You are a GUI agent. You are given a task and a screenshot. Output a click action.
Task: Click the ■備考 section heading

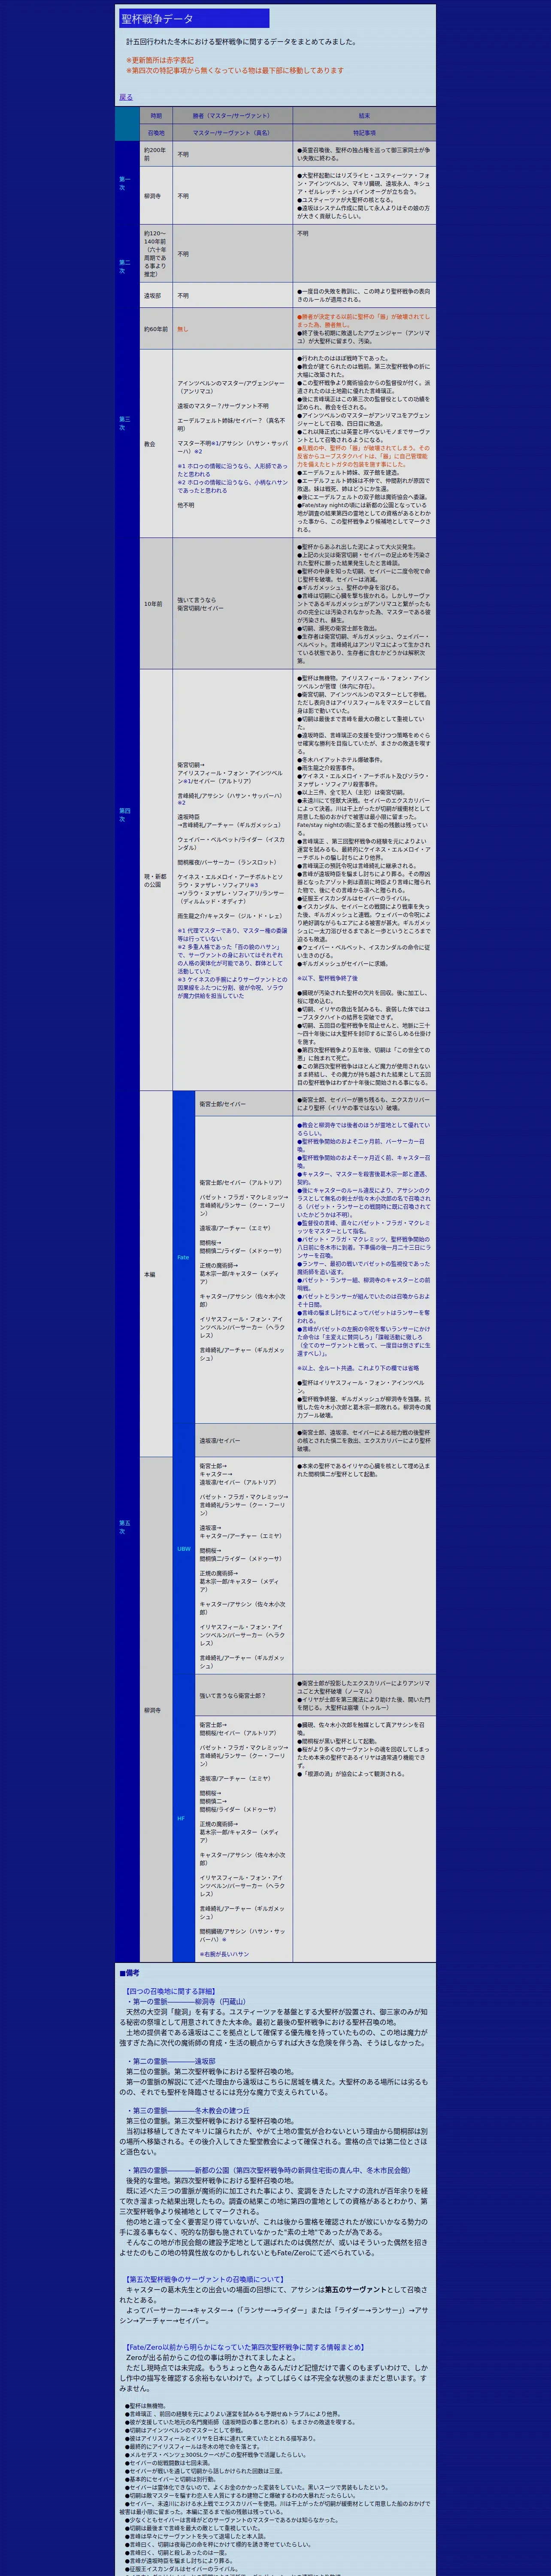[x=130, y=1973]
